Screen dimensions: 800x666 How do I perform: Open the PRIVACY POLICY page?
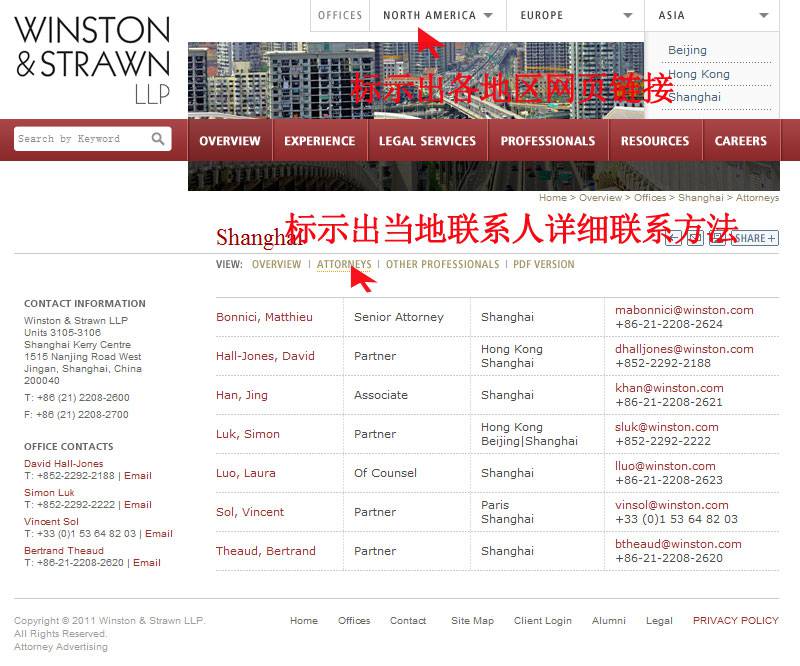(x=735, y=620)
